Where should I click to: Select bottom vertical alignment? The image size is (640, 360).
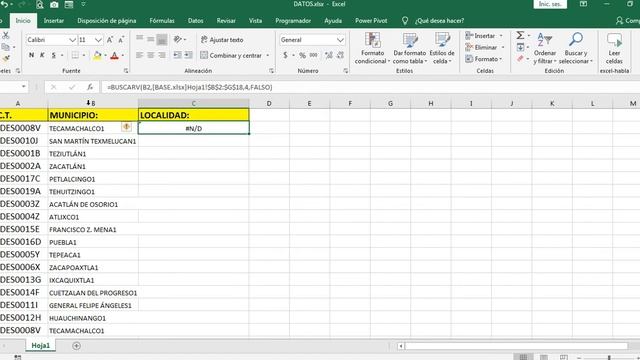[x=162, y=39]
